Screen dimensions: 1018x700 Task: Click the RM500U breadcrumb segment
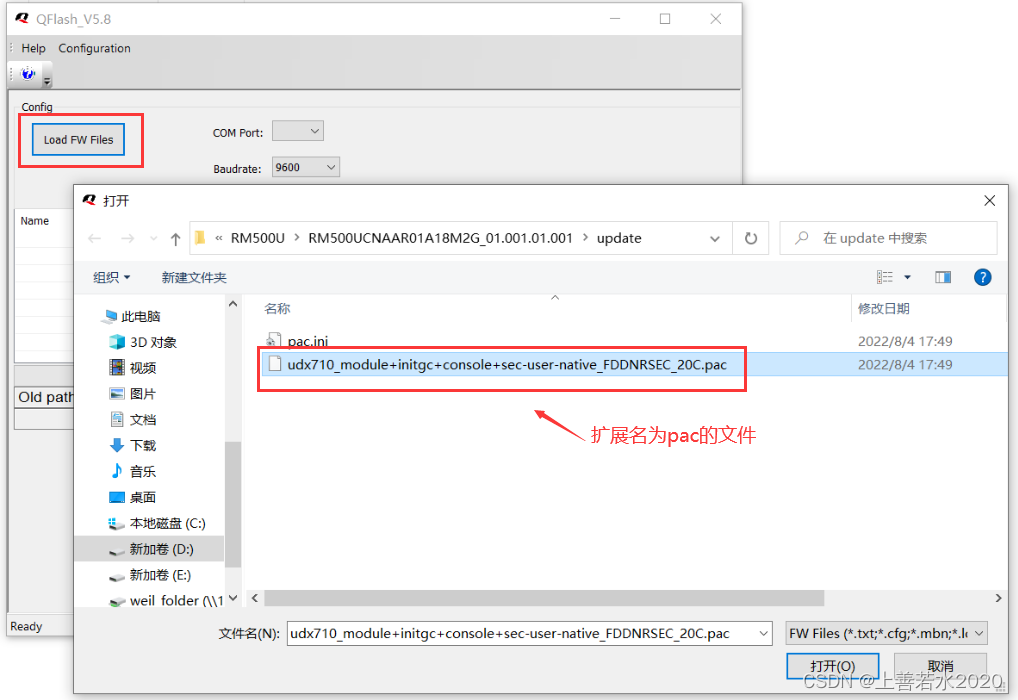(x=258, y=238)
